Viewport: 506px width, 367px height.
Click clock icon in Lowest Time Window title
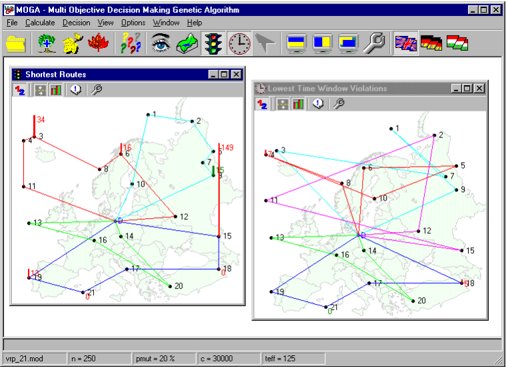tap(260, 88)
